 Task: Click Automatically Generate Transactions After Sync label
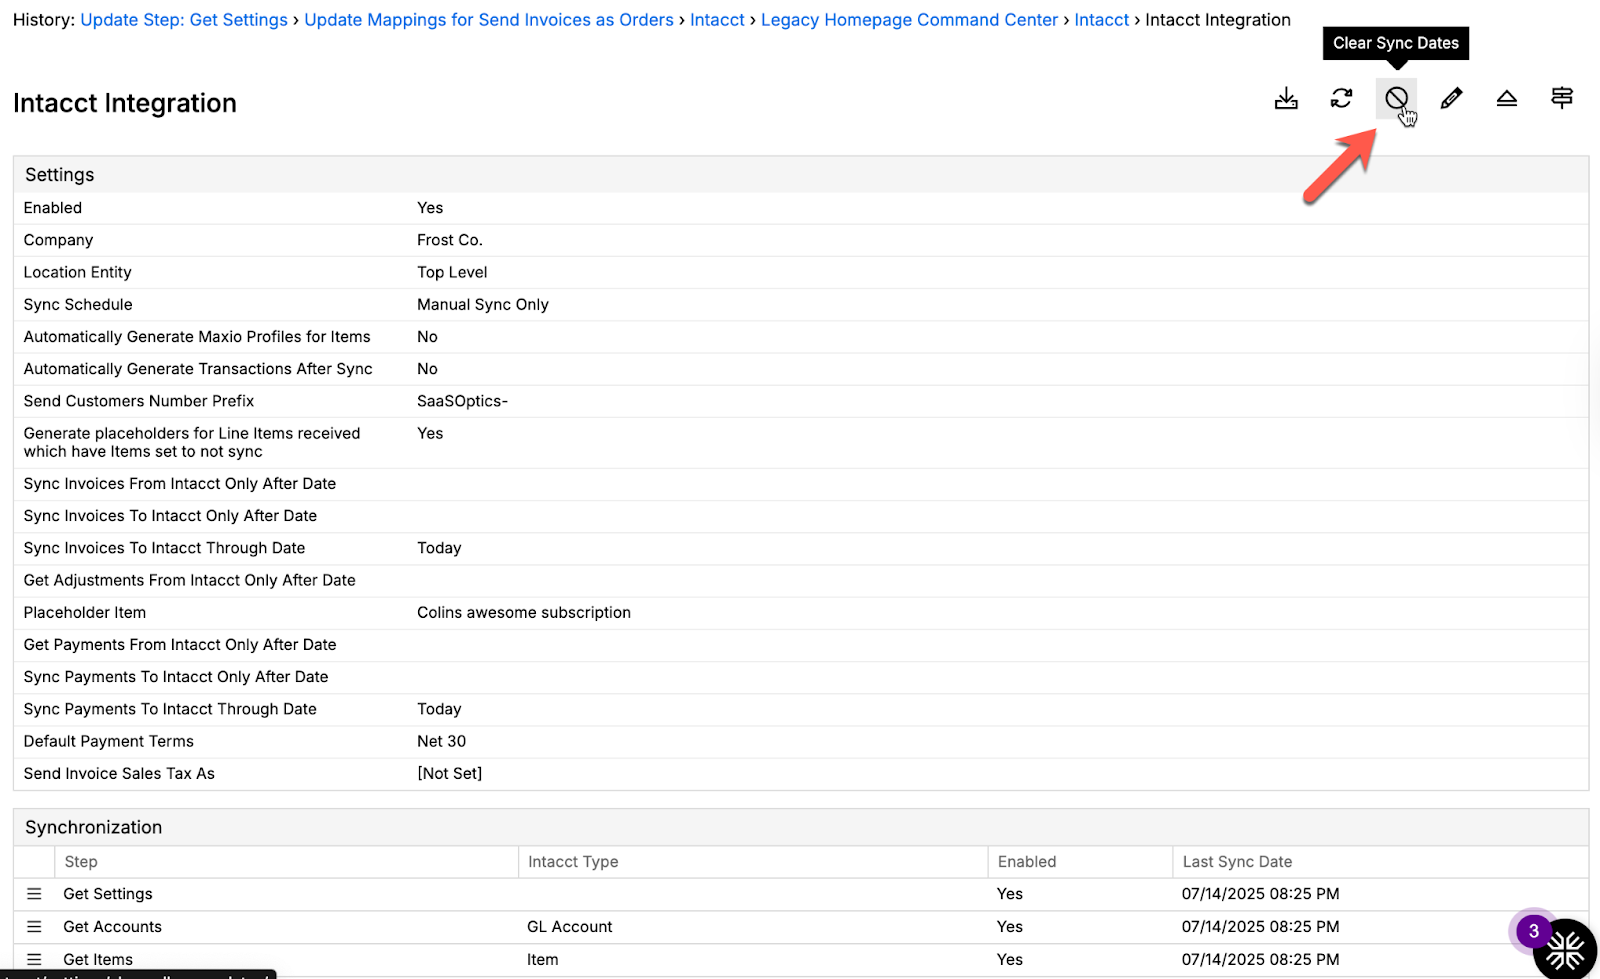pos(198,369)
